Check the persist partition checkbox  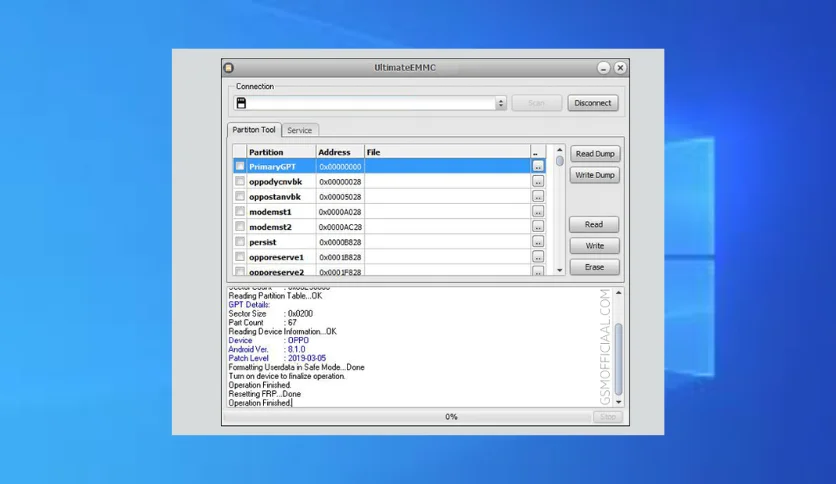(x=240, y=241)
